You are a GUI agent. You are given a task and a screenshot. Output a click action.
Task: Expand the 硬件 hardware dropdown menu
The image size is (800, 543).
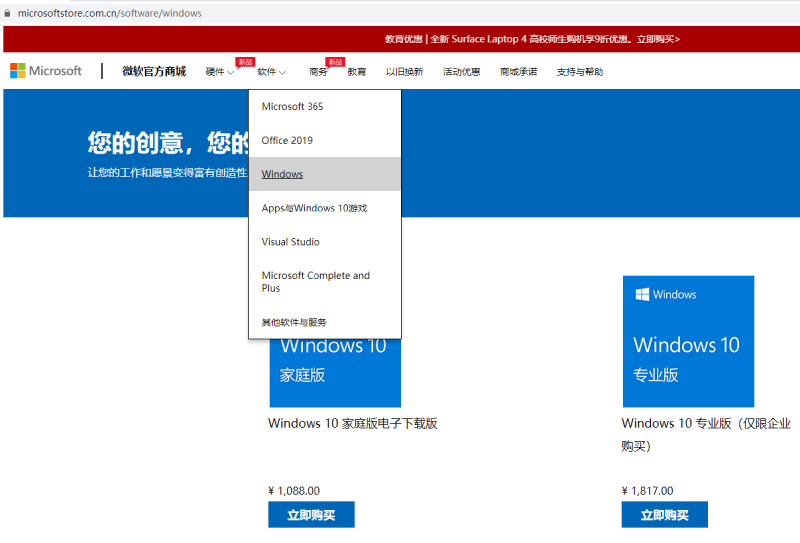click(x=220, y=72)
